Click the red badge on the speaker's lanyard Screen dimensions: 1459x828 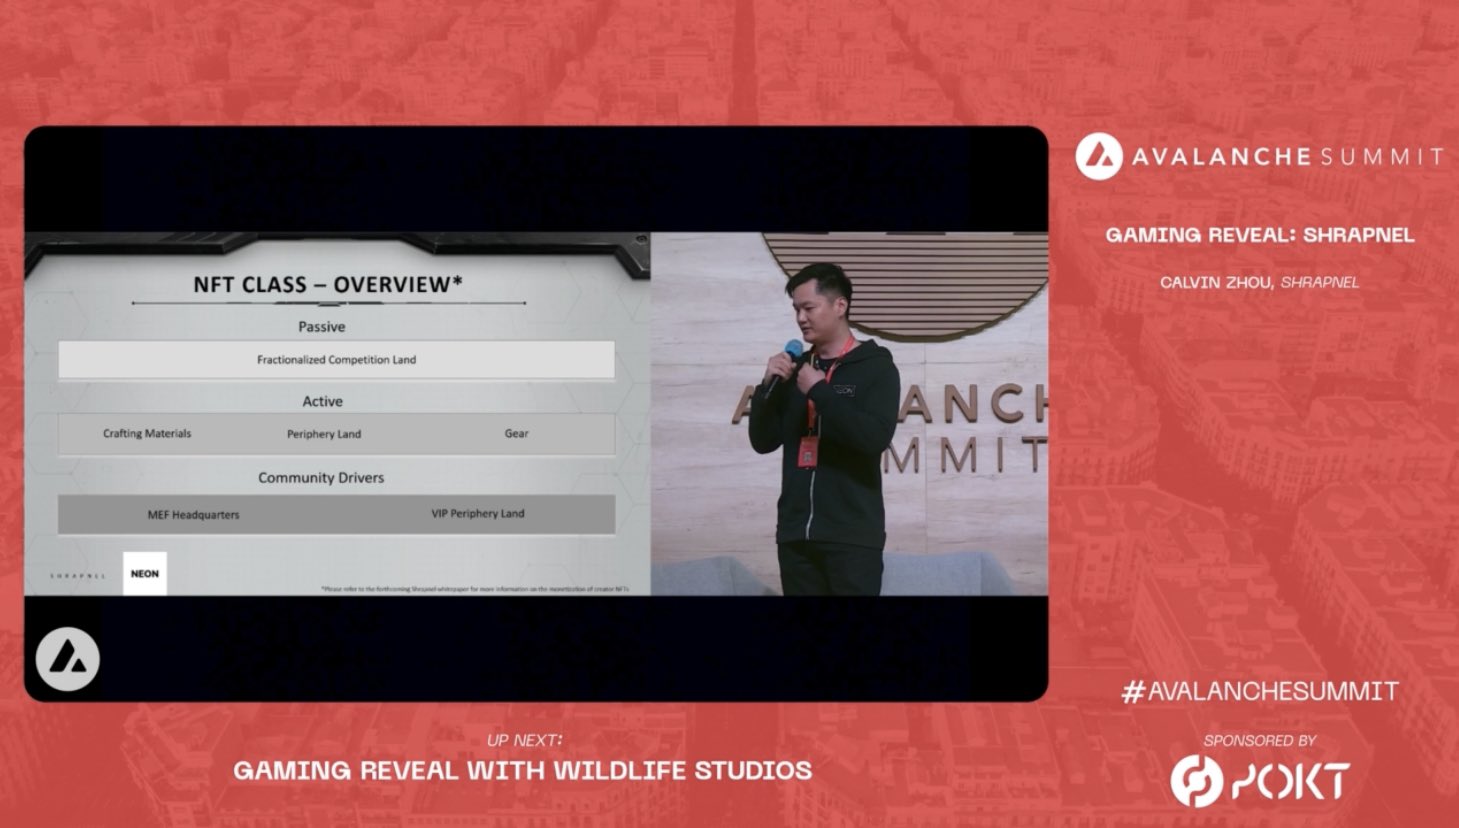point(806,454)
